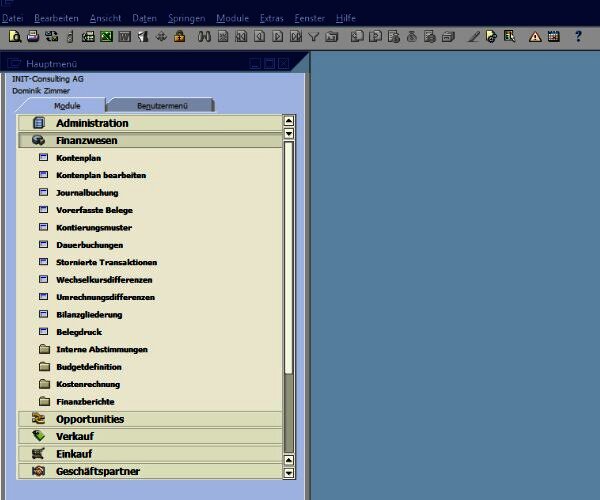Open the Extras menu
This screenshot has height=500, width=600.
coord(271,19)
